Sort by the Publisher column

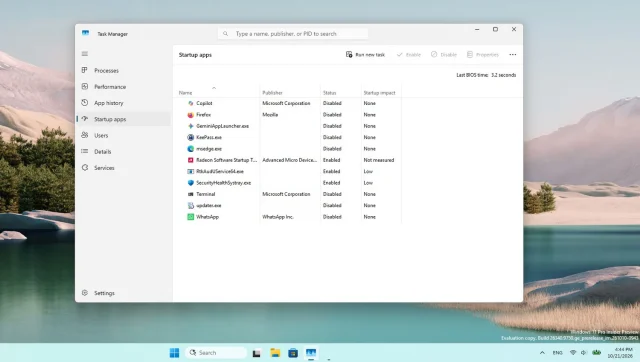click(272, 93)
